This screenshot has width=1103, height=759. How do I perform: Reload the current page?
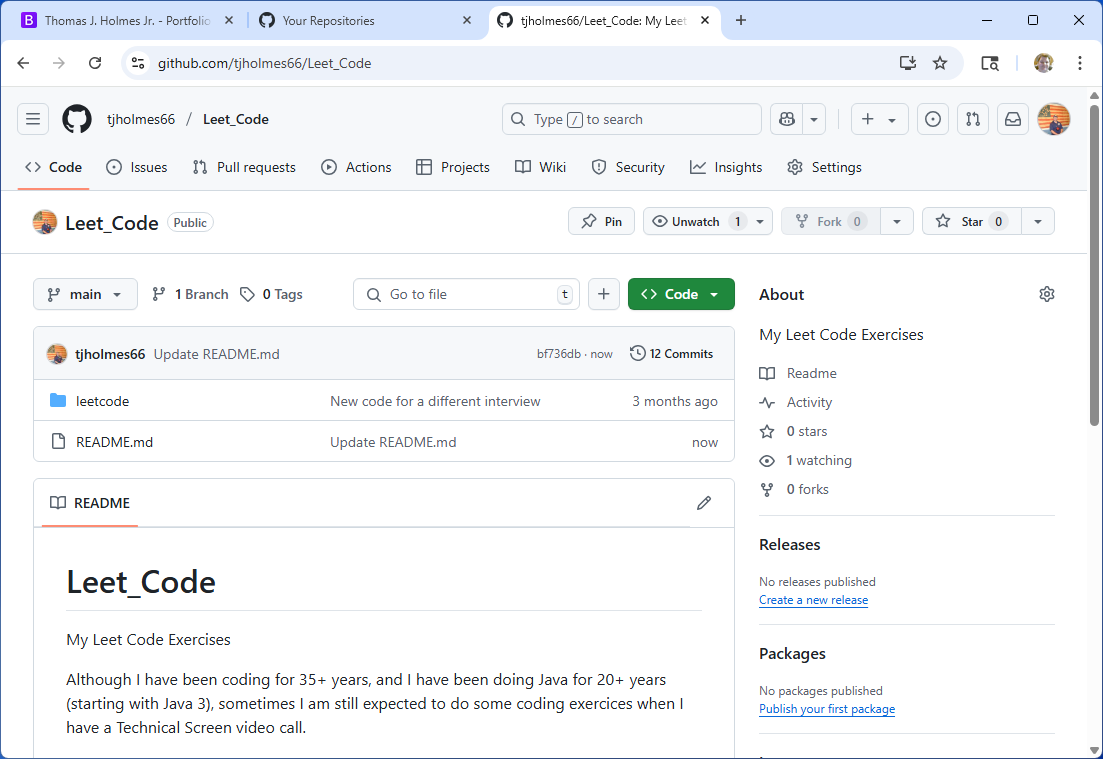tap(95, 63)
